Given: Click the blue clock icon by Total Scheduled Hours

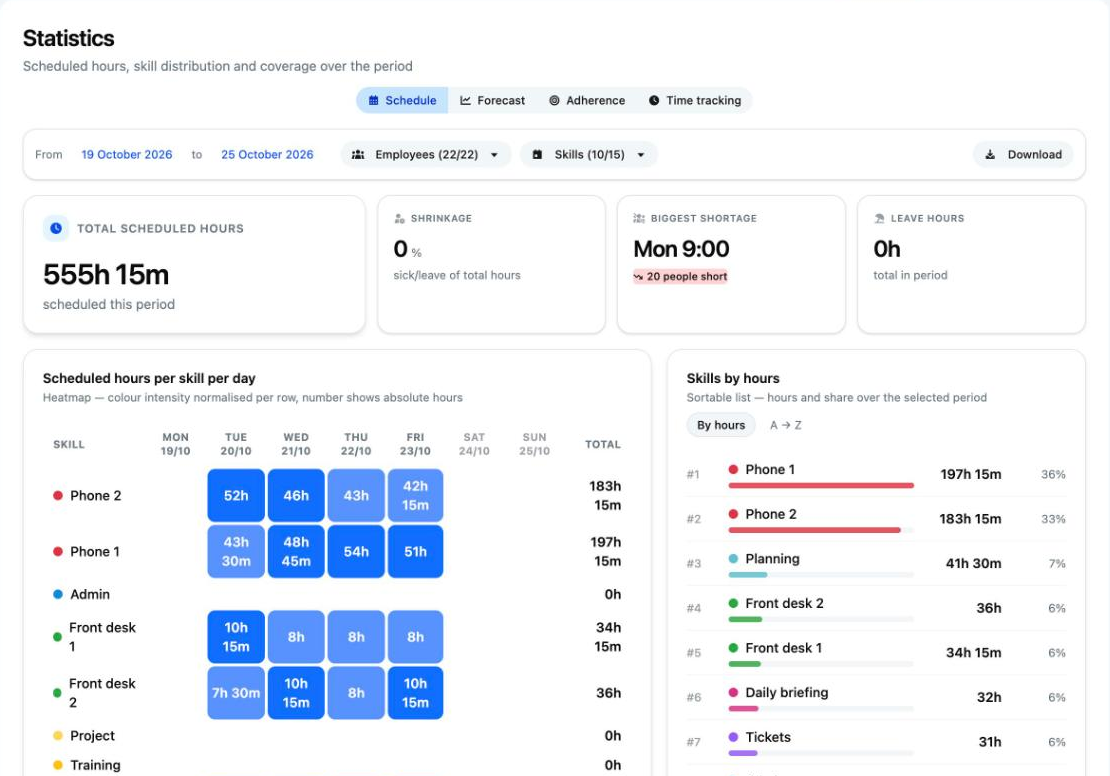Looking at the screenshot, I should (56, 228).
